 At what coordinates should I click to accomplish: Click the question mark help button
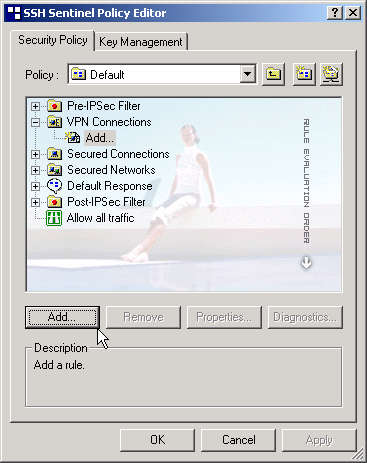(335, 13)
